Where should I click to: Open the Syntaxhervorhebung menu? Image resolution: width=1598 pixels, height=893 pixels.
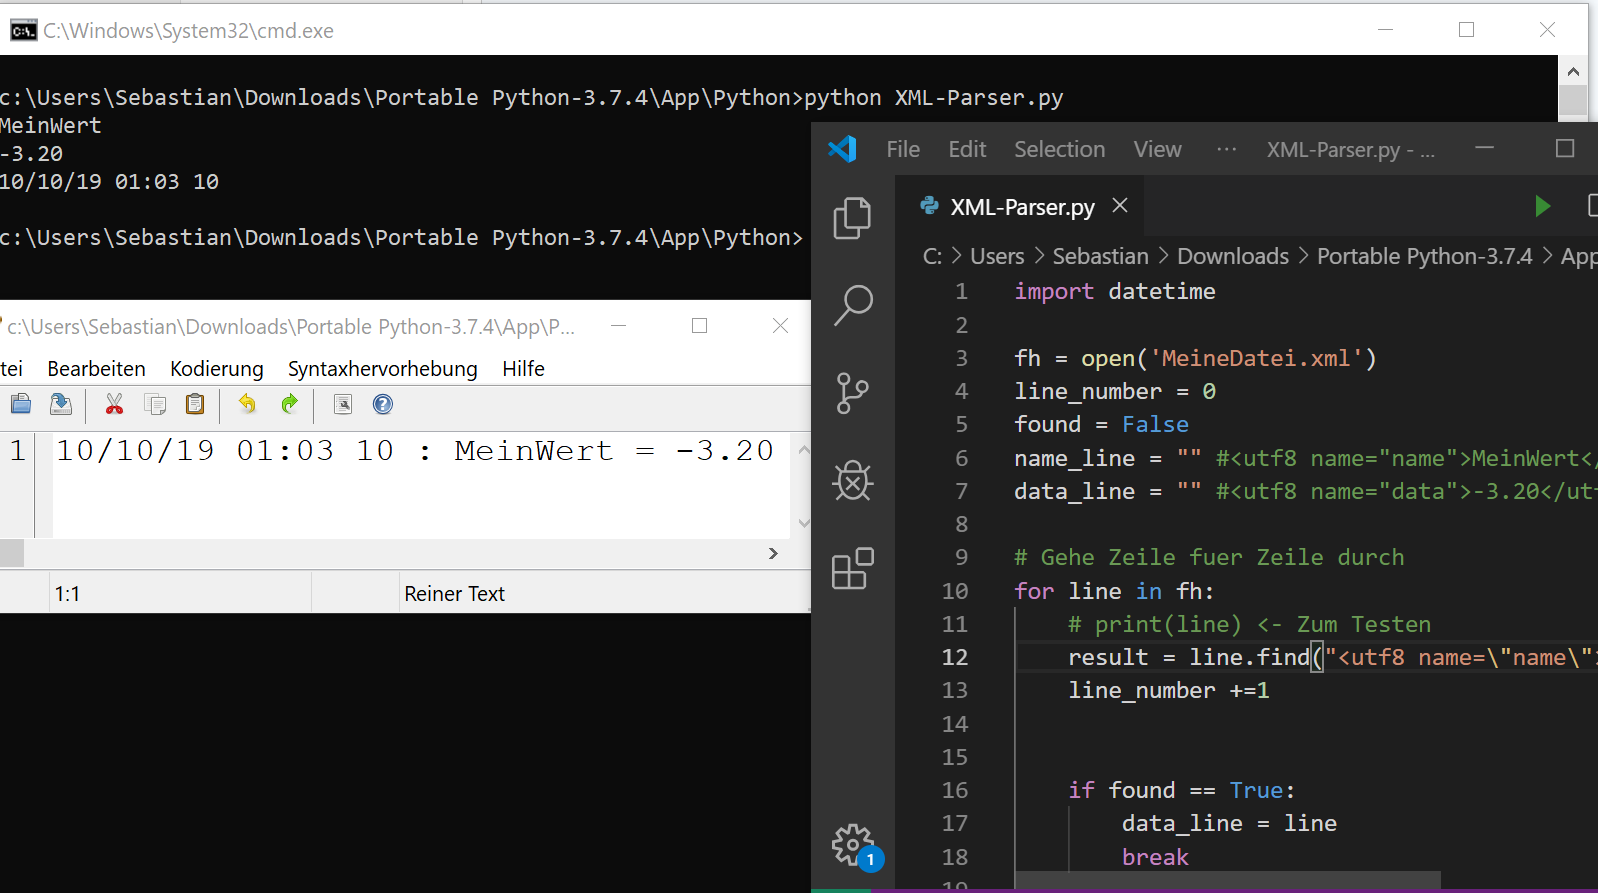click(383, 369)
